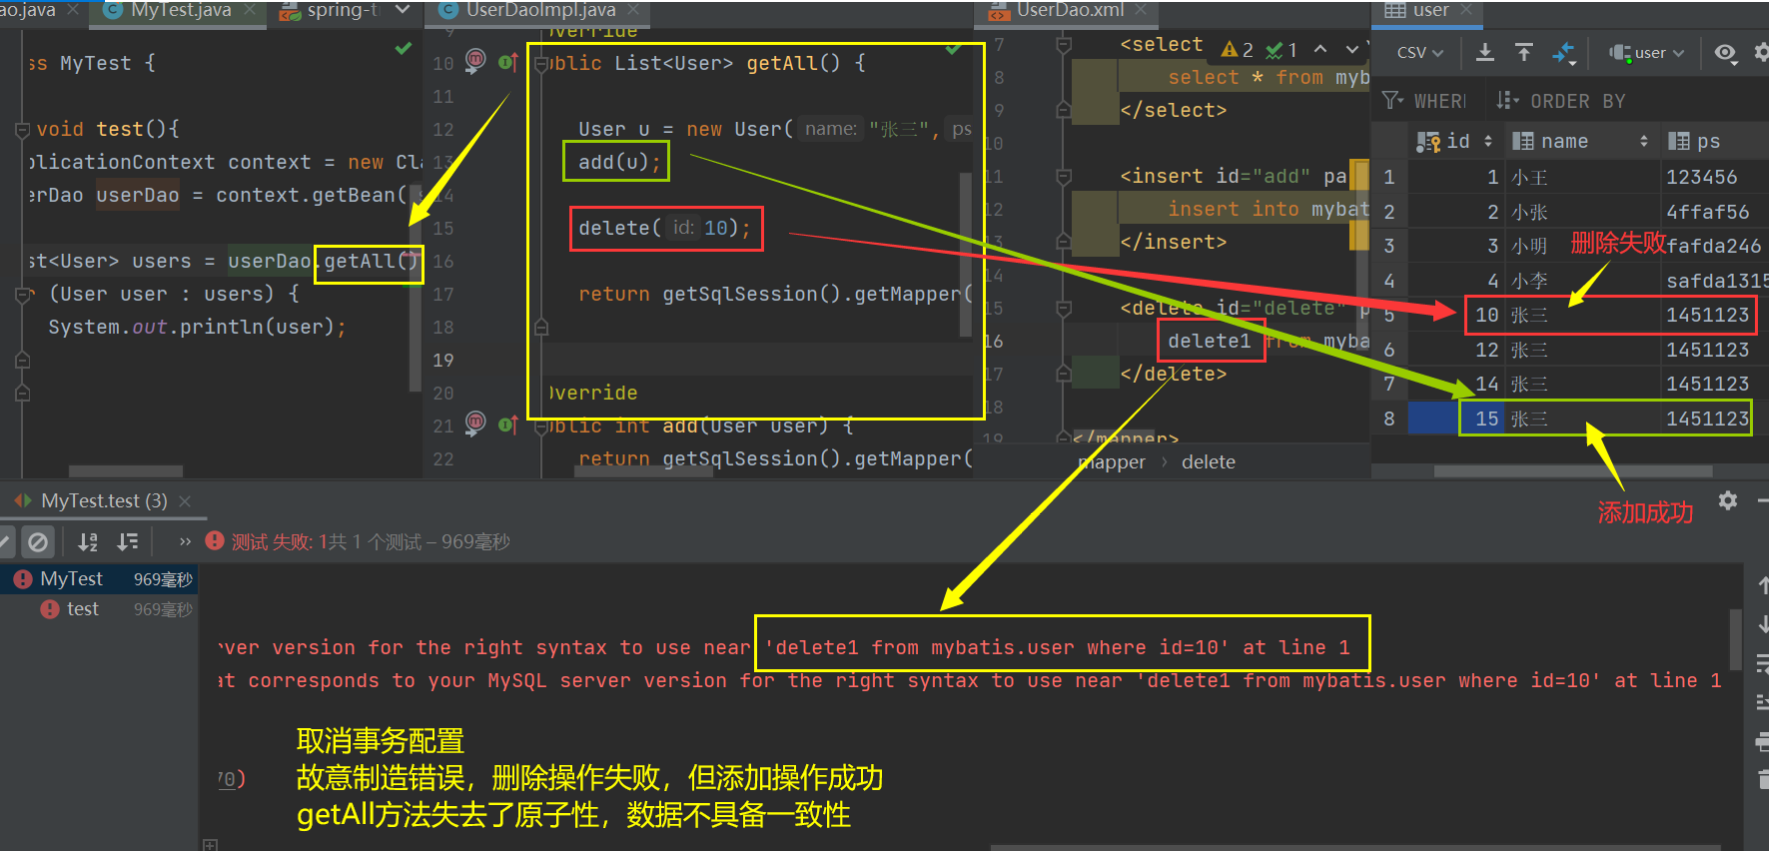Screen dimensions: 1769x851
Task: Close the MyTest.java tab
Action: [x=250, y=10]
